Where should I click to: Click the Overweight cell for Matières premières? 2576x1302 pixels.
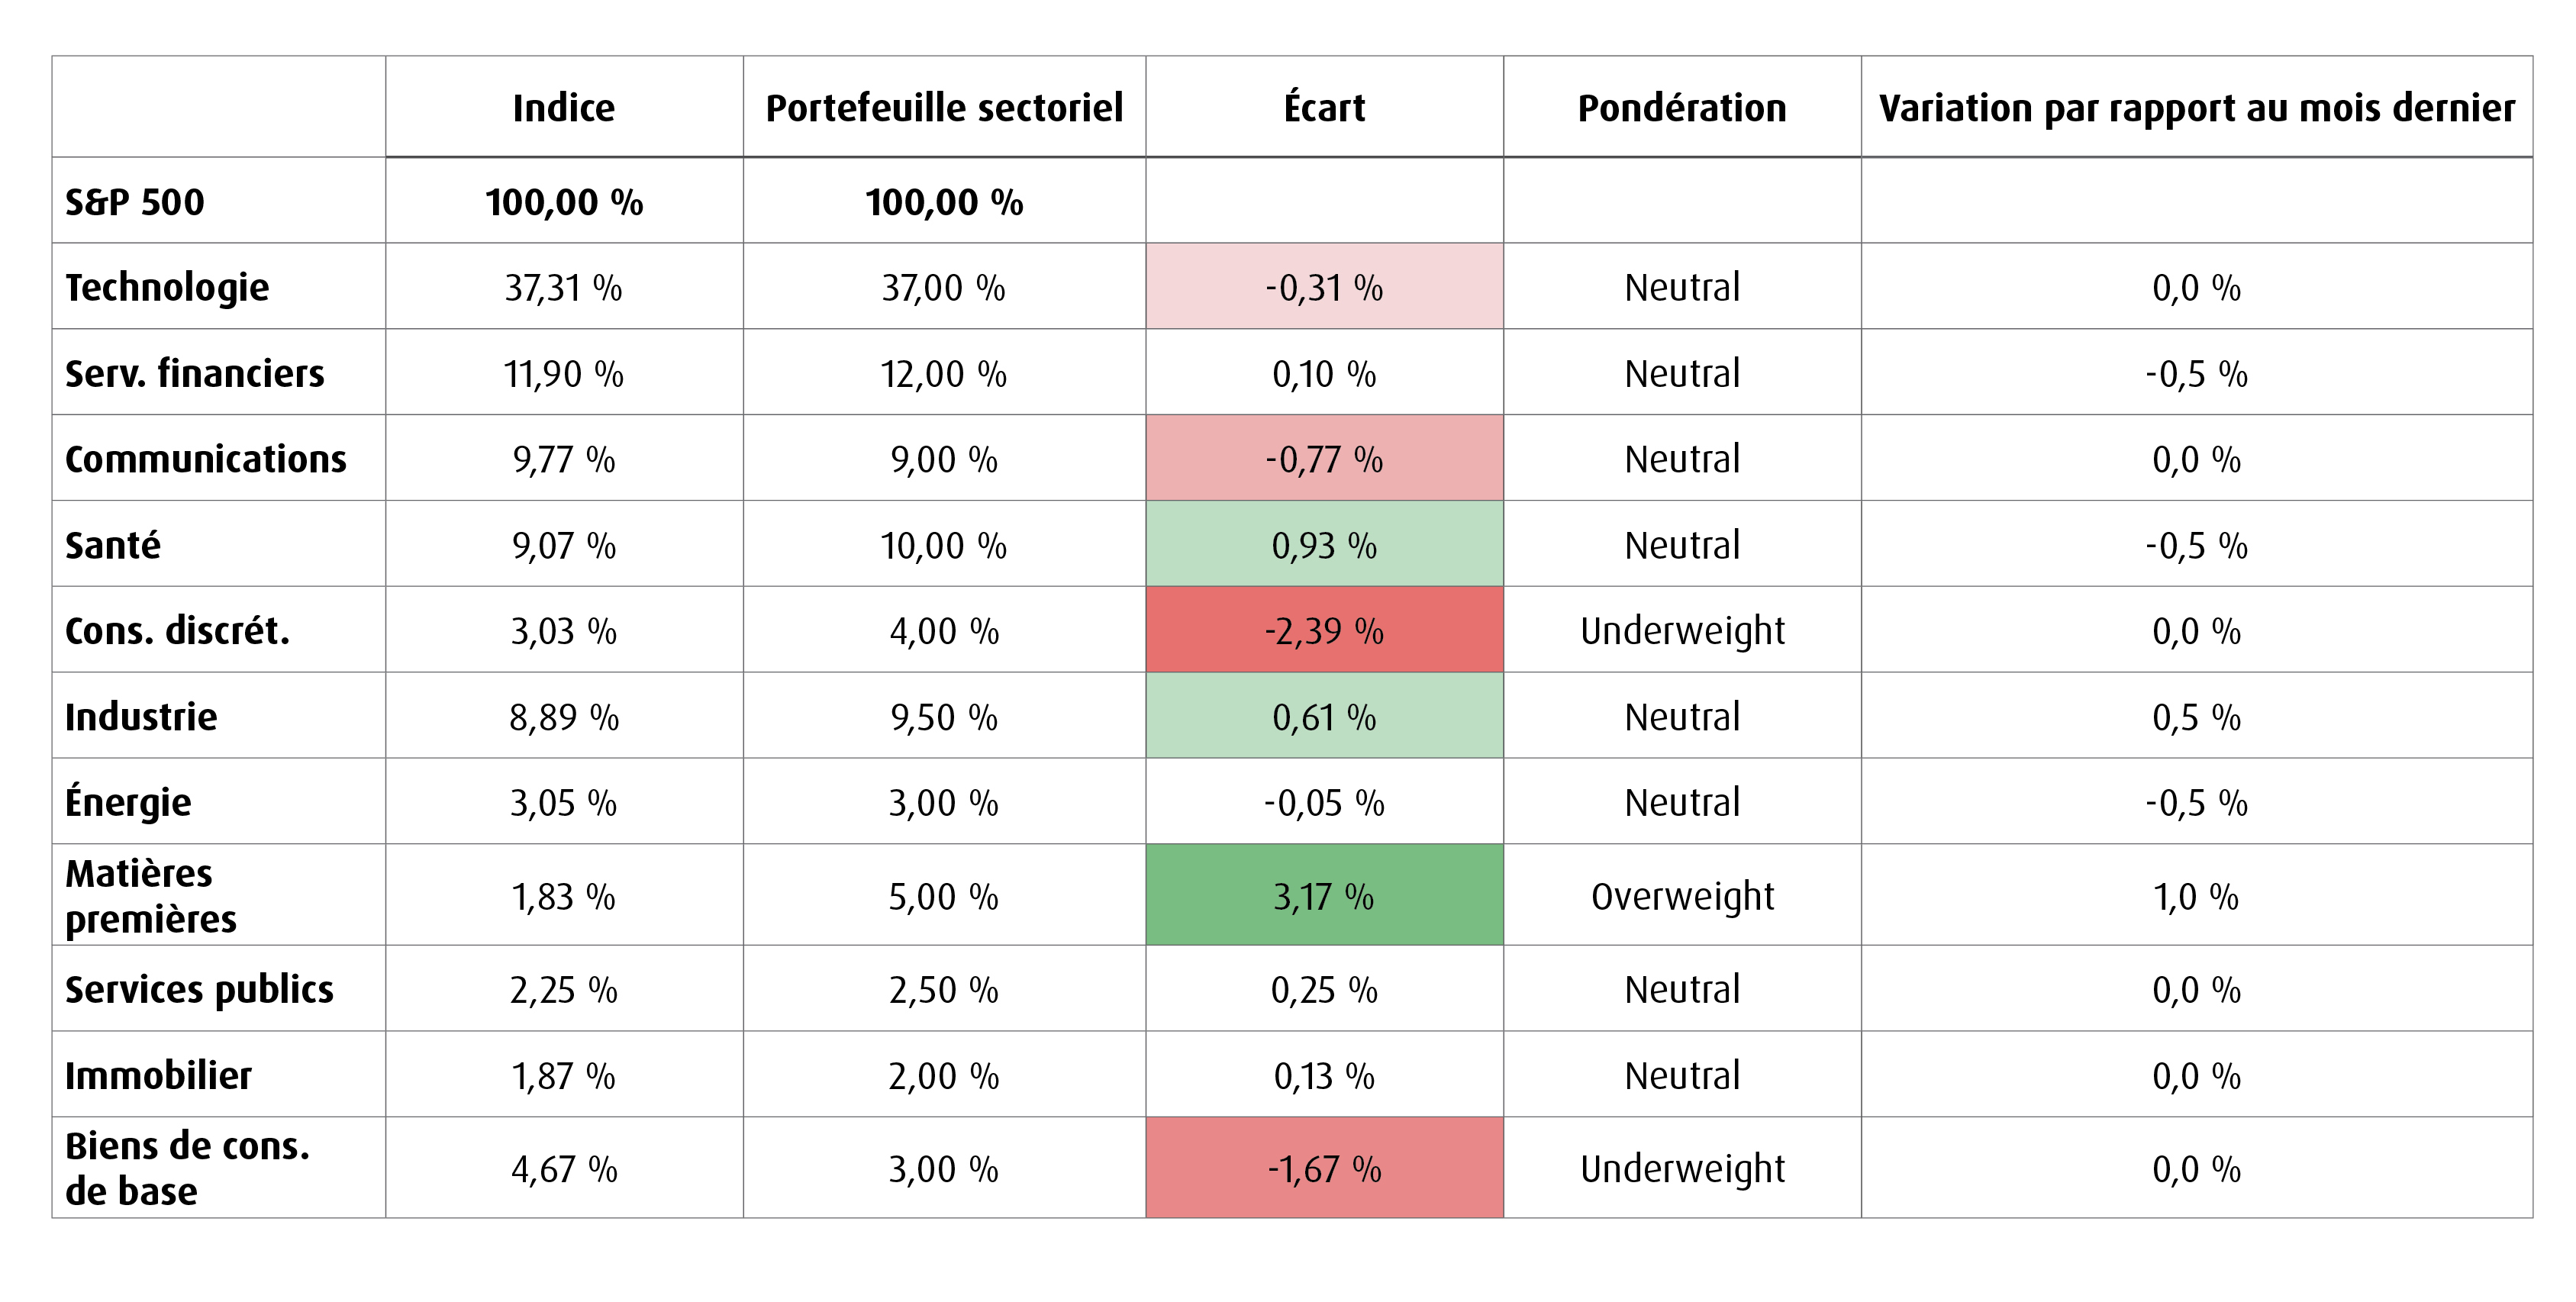point(1682,897)
